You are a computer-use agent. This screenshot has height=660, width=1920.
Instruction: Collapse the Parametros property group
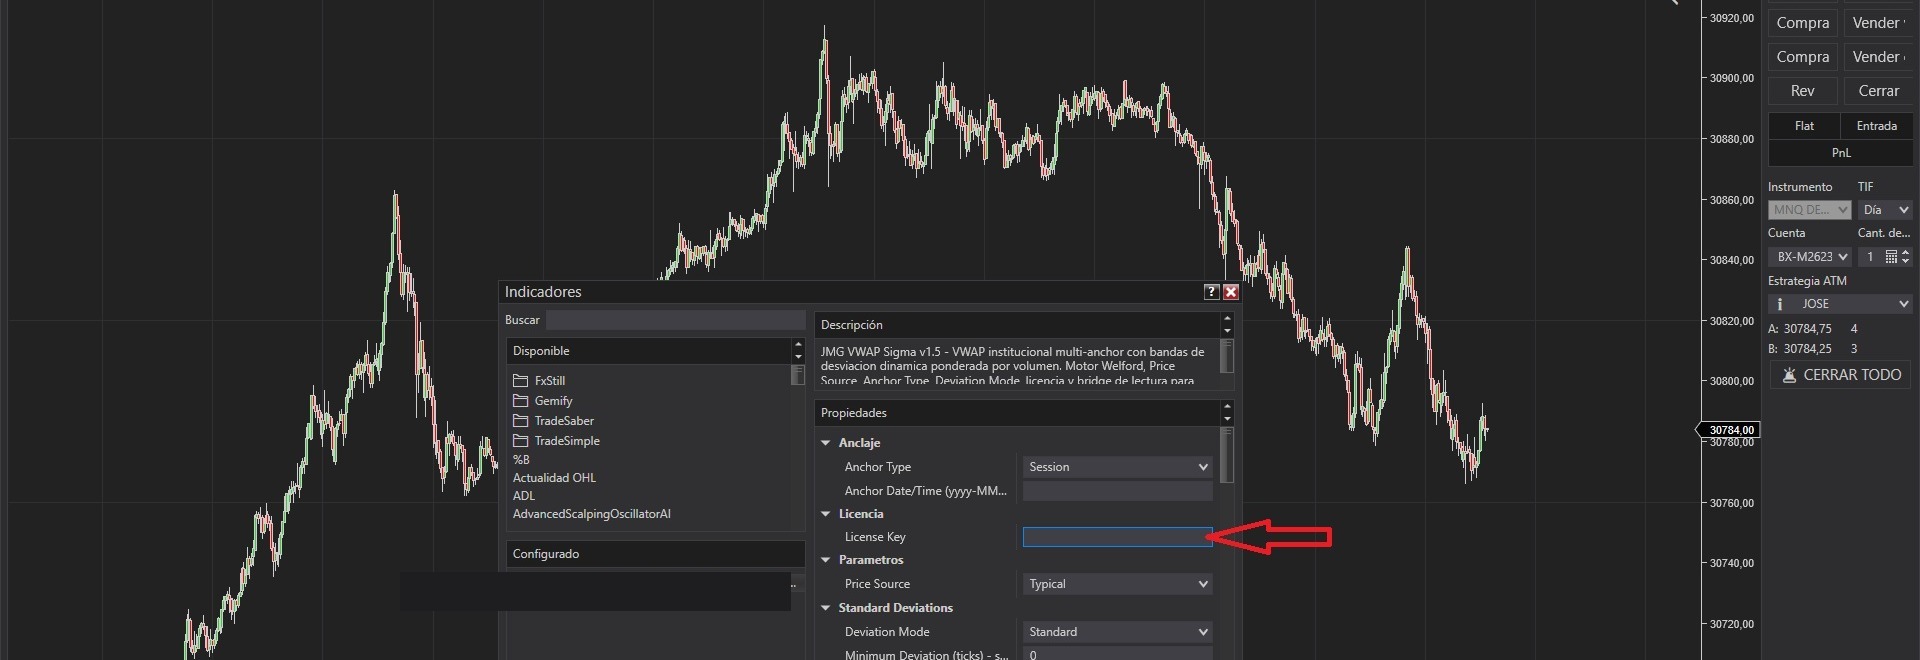pyautogui.click(x=826, y=560)
